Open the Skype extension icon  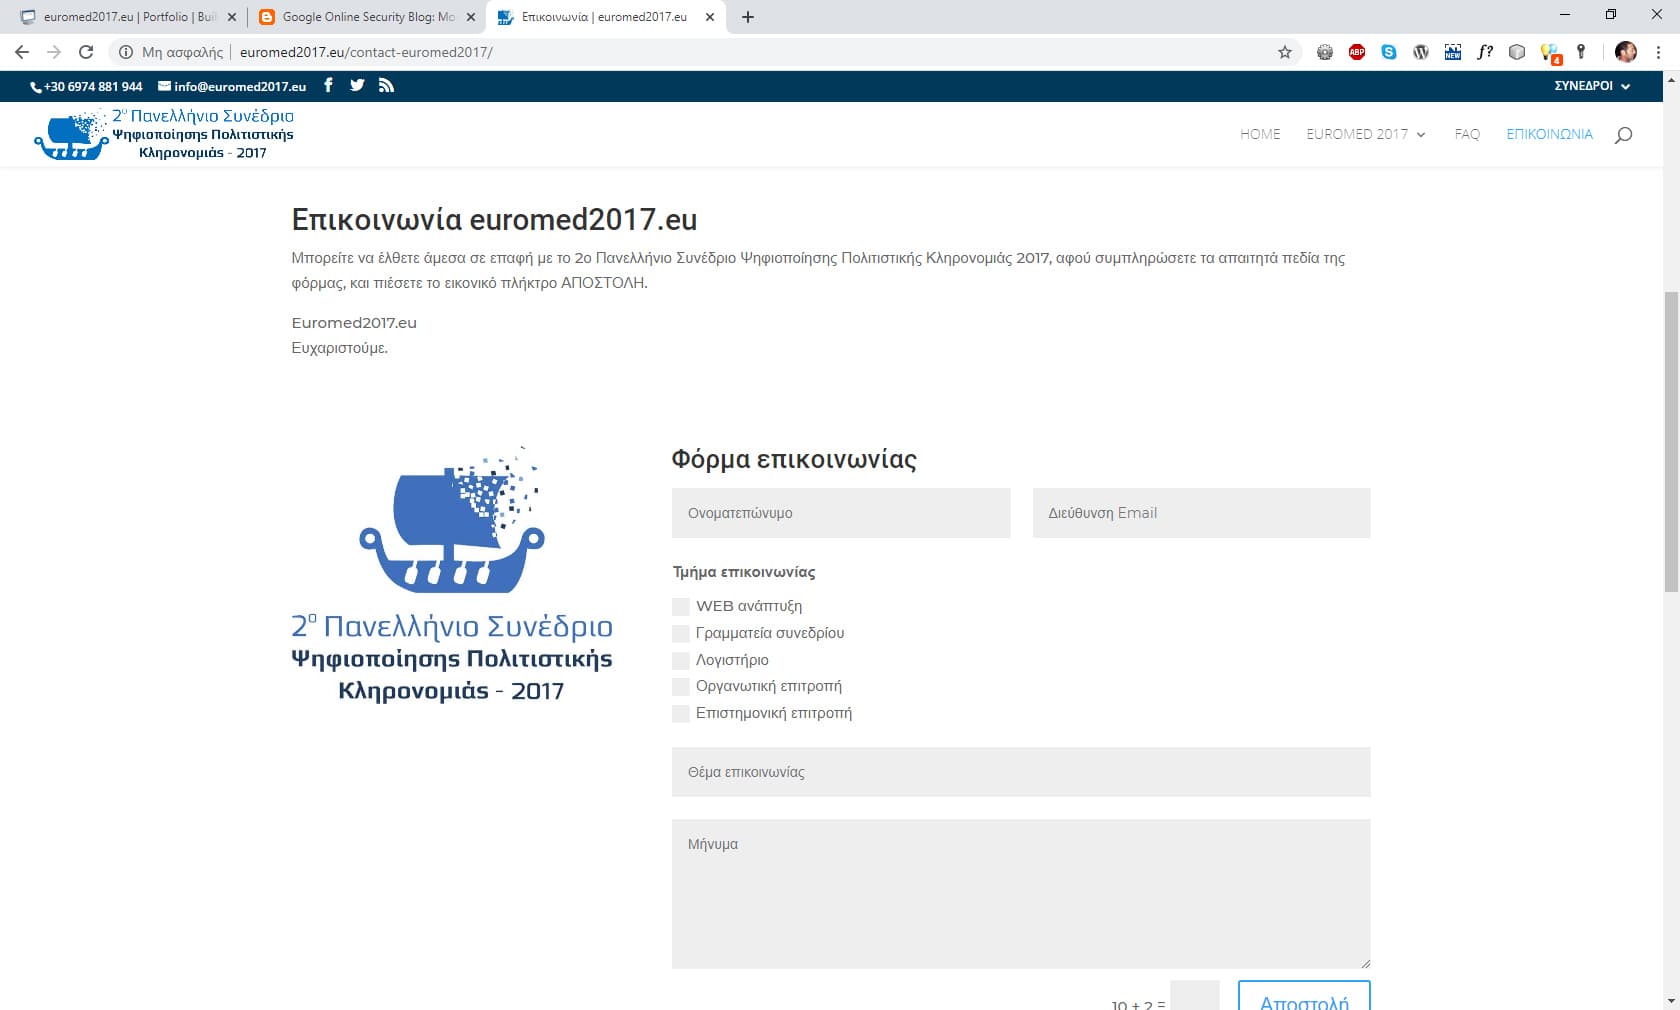click(x=1389, y=52)
